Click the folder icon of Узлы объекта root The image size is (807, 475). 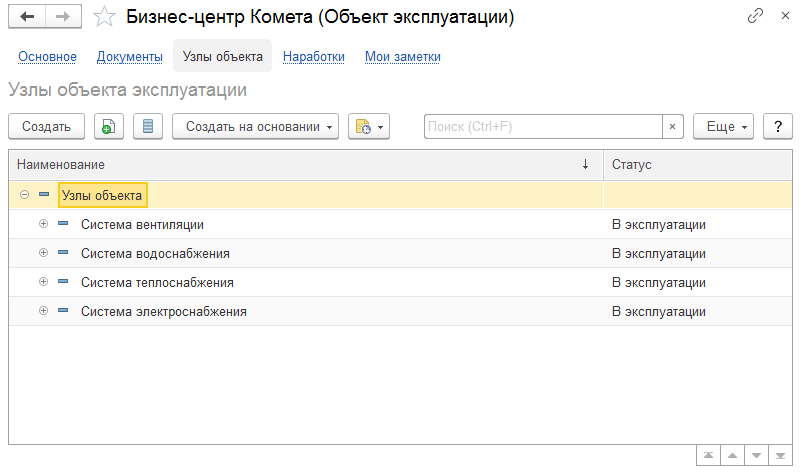(44, 195)
